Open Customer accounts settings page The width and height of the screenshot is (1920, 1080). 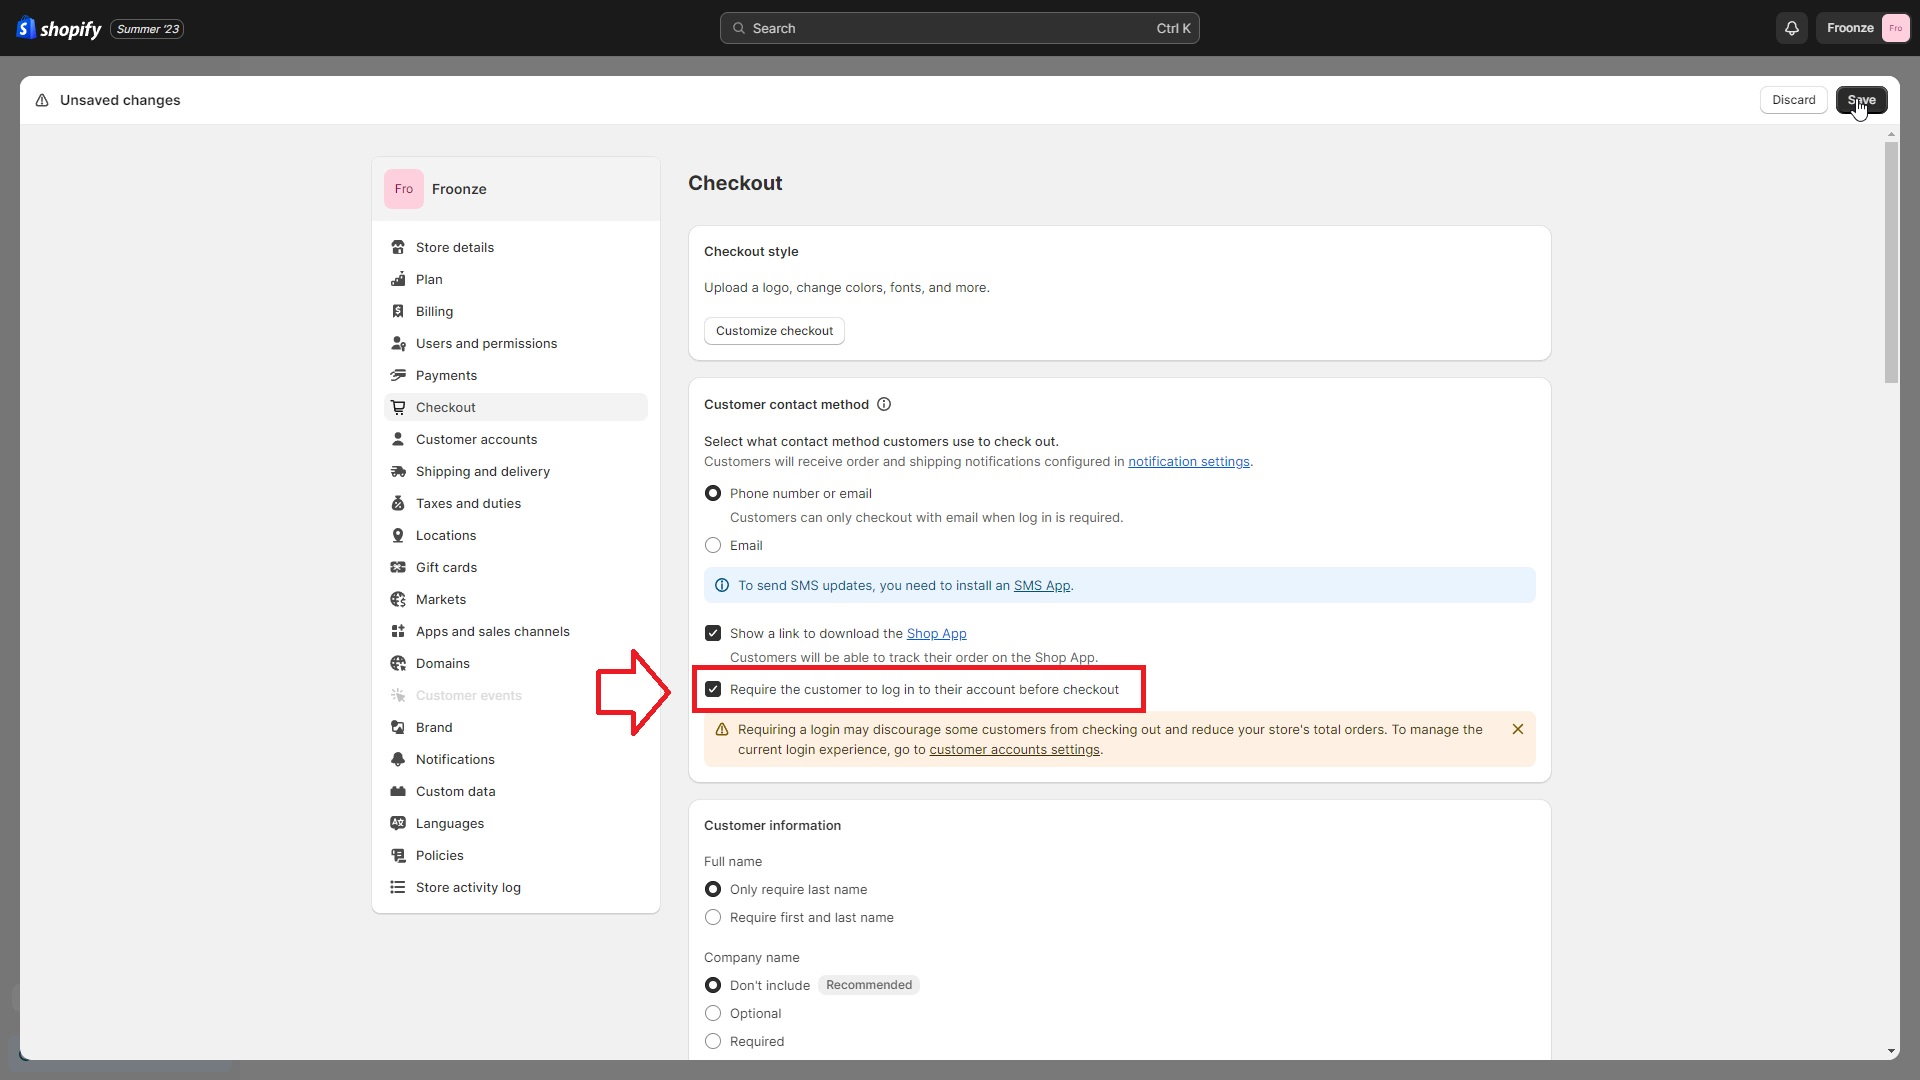(x=516, y=440)
